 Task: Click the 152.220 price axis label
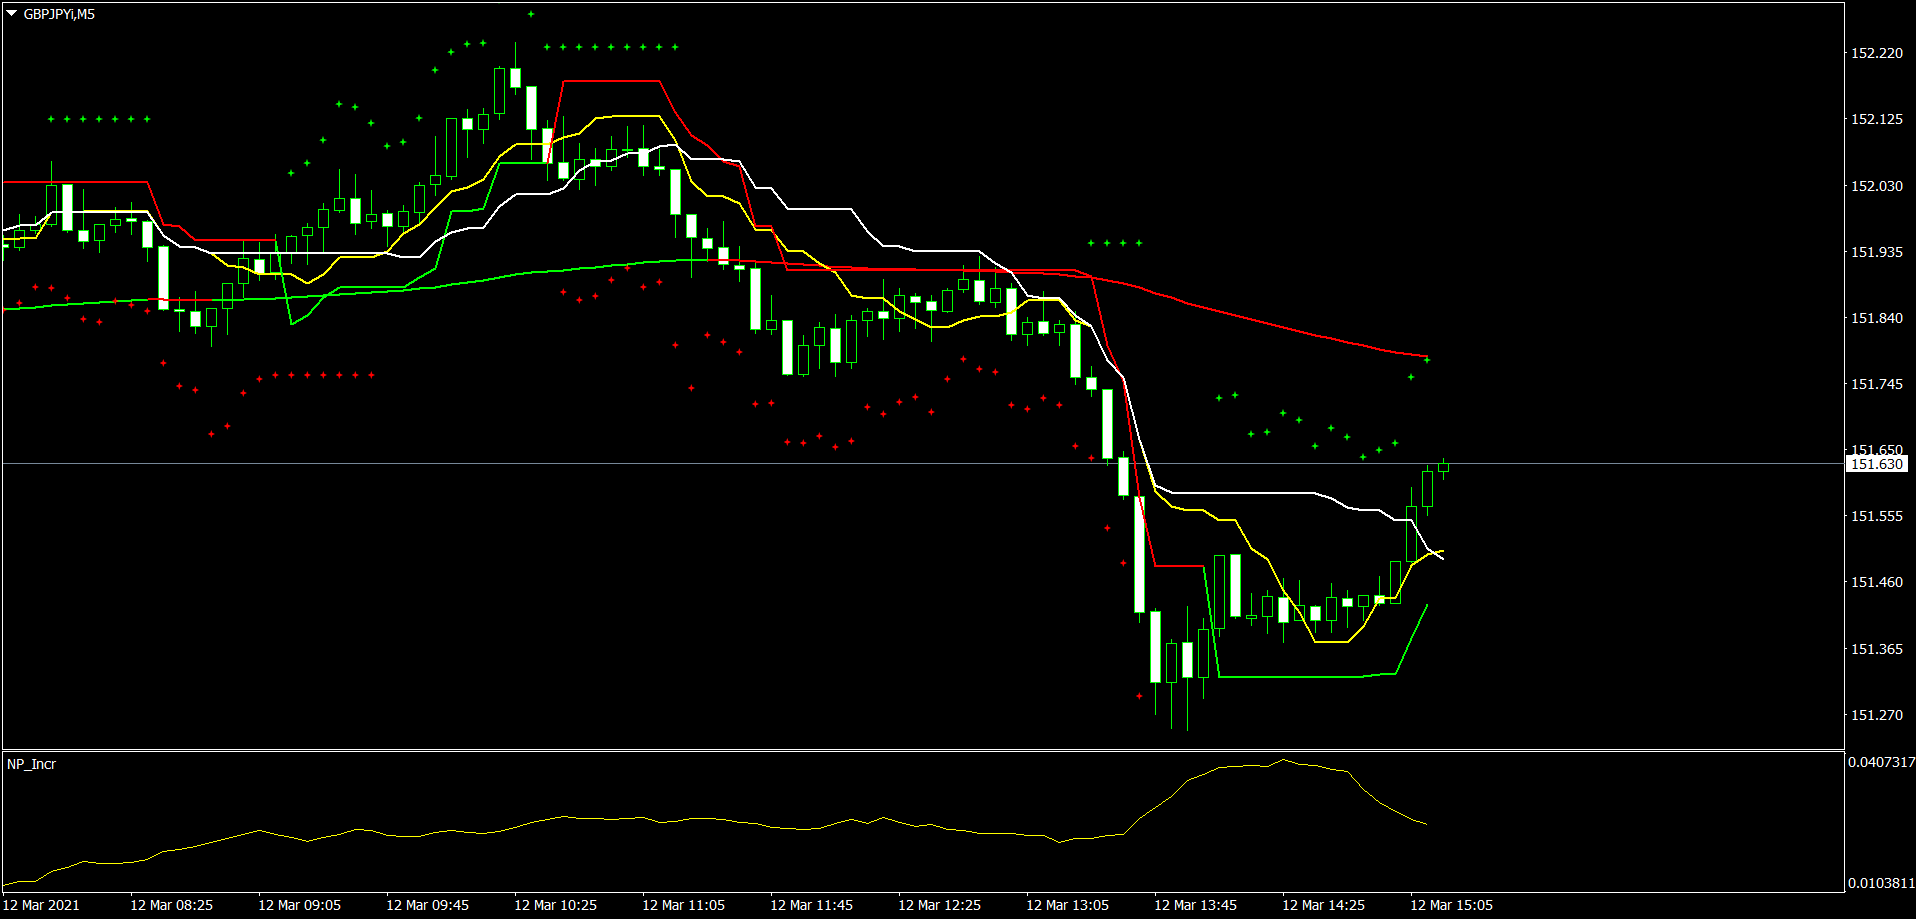(x=1876, y=53)
